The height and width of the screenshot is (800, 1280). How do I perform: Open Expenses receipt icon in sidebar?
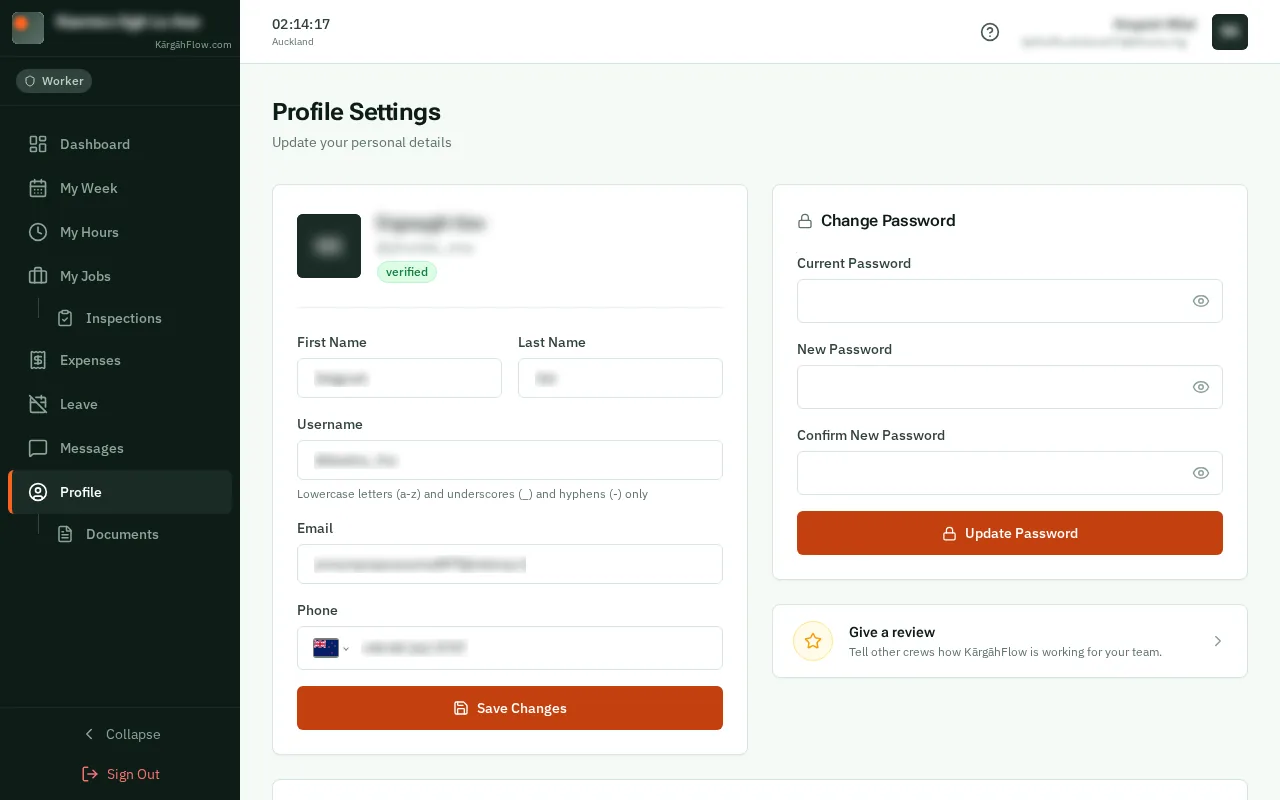tap(38, 360)
